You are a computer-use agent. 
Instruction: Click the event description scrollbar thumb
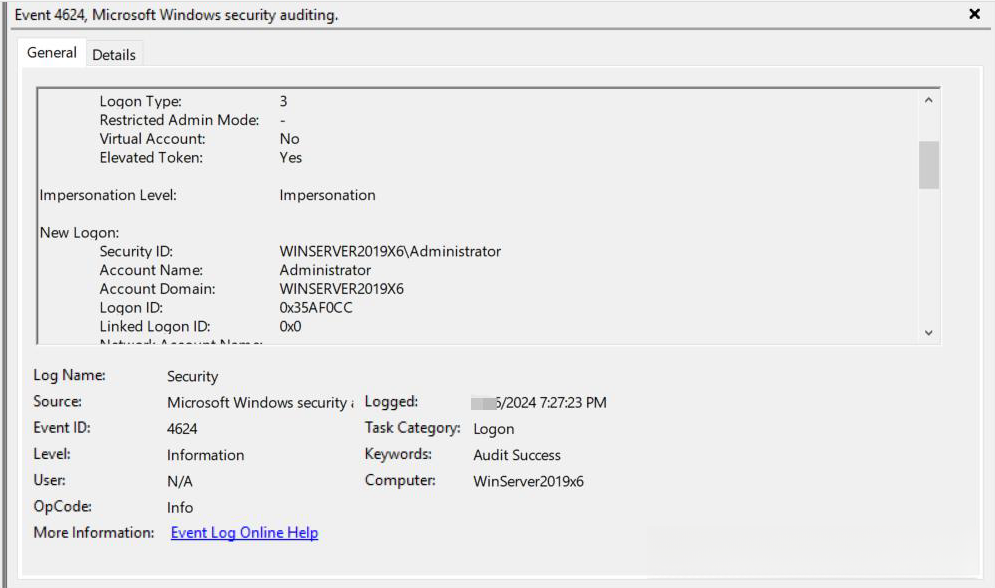[928, 165]
